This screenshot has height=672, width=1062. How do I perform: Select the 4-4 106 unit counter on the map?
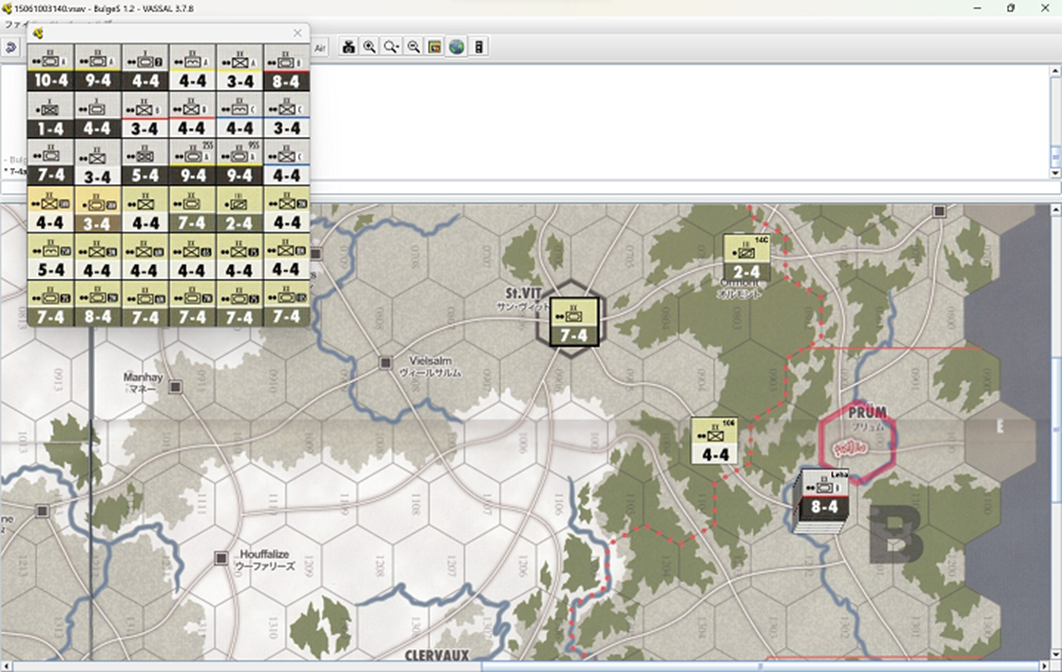[715, 441]
